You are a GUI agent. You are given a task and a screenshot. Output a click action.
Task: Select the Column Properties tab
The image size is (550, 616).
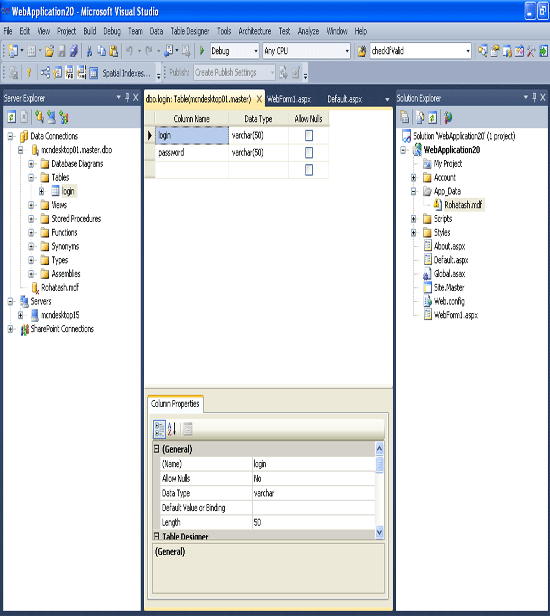pos(175,404)
